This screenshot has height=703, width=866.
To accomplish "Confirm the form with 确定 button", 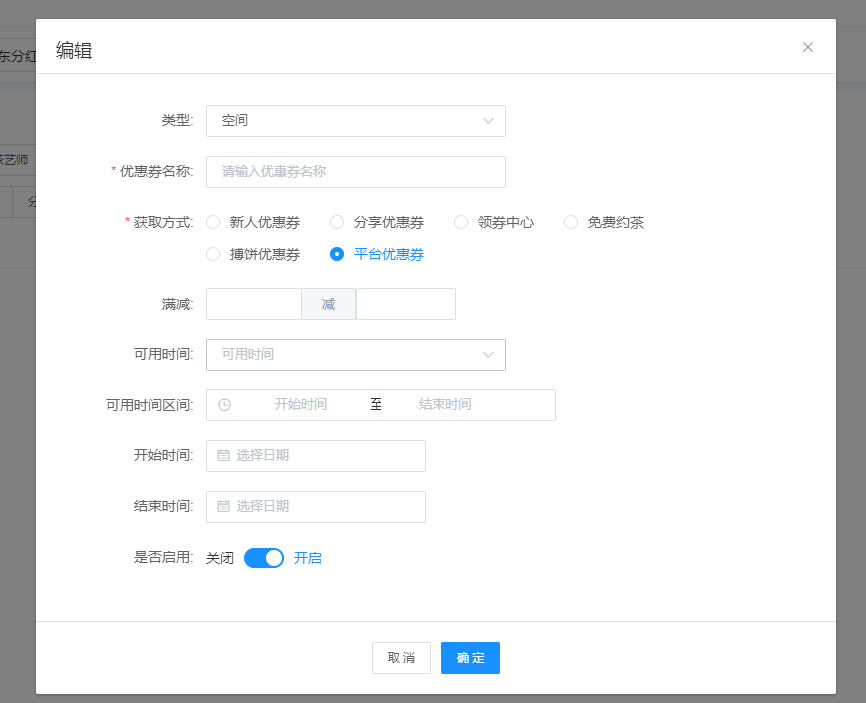I will 470,658.
